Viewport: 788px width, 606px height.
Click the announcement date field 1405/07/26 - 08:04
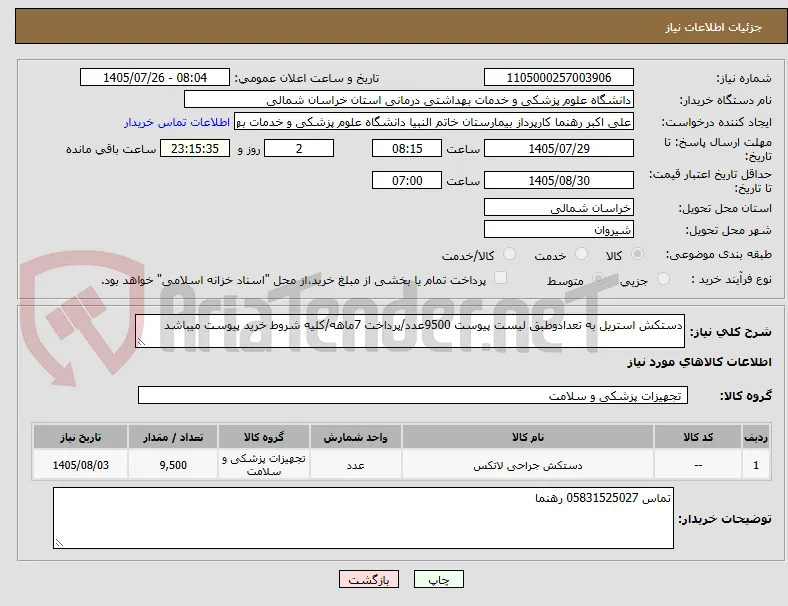pos(155,78)
